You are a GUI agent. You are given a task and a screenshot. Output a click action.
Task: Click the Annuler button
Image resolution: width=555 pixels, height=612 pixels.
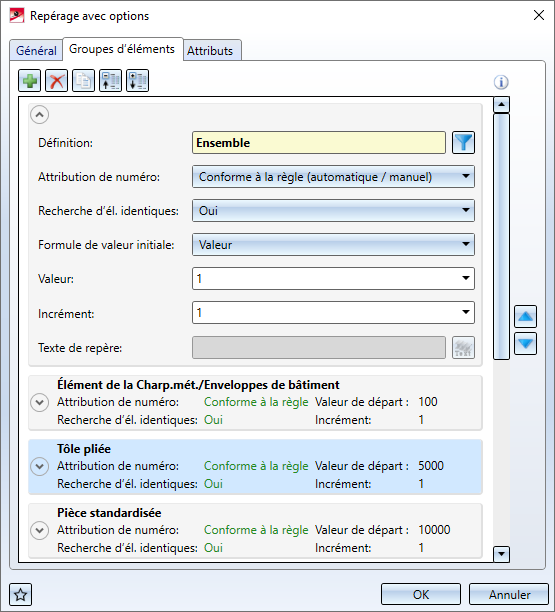click(x=509, y=594)
